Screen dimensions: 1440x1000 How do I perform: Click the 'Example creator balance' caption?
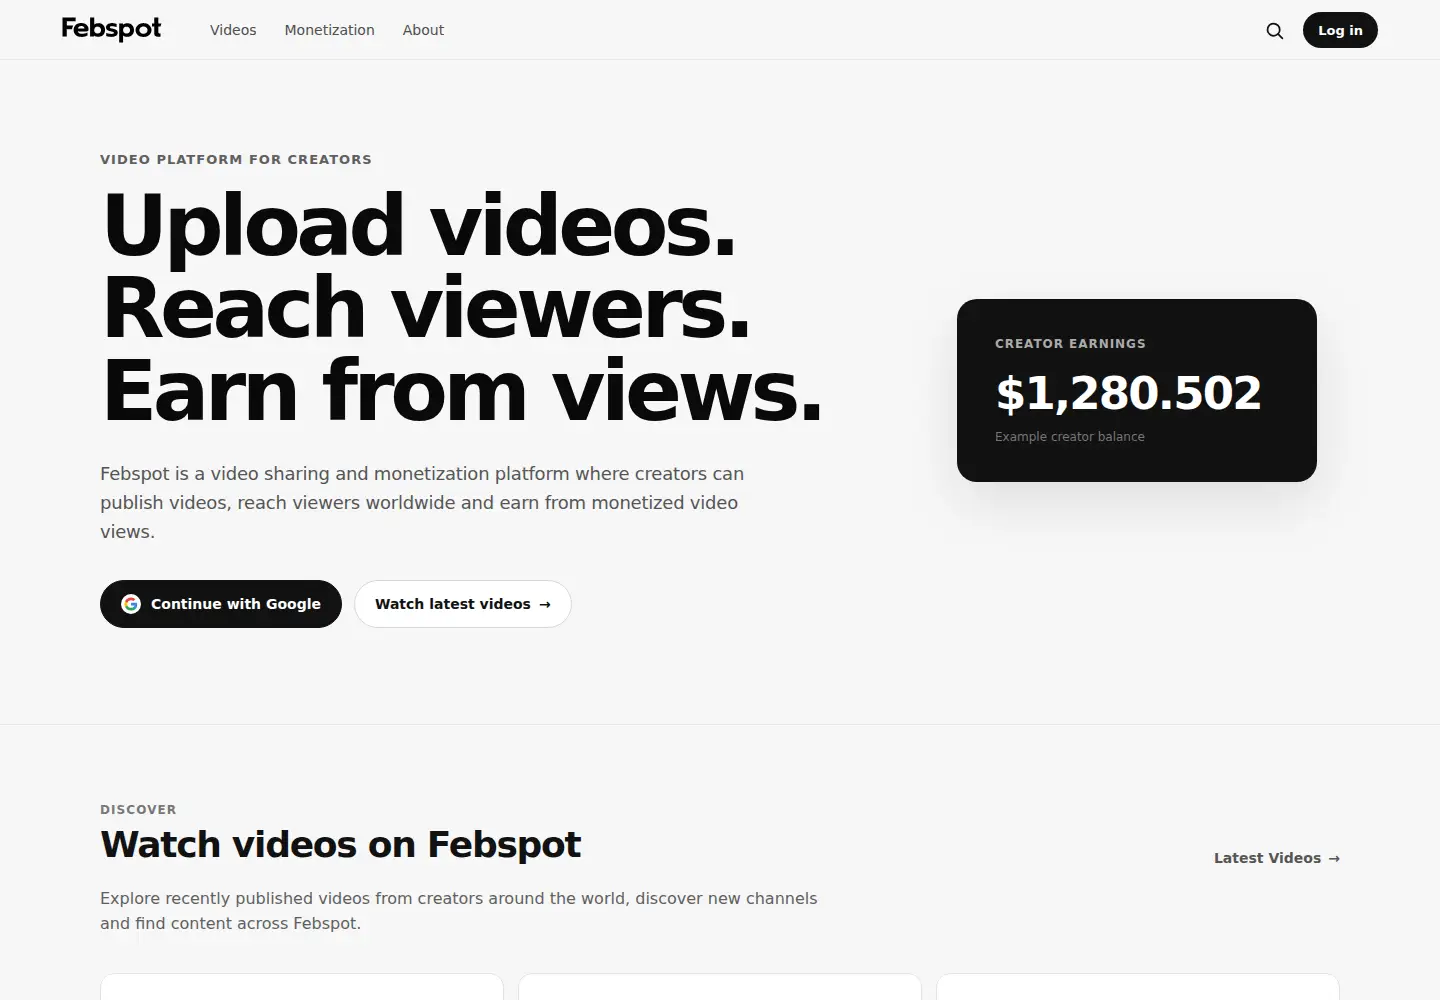1070,436
